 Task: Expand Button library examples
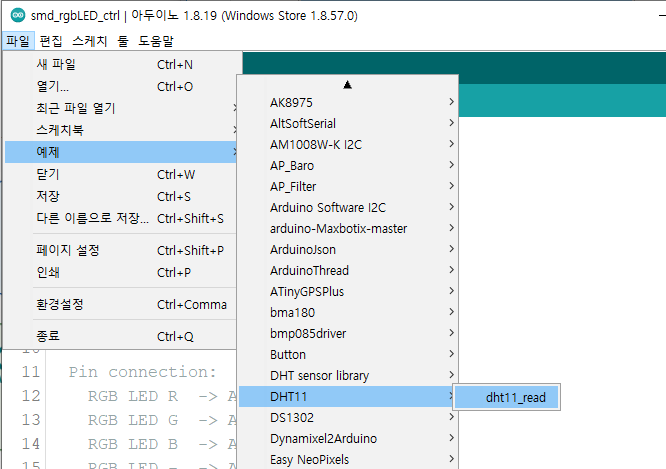pos(347,355)
